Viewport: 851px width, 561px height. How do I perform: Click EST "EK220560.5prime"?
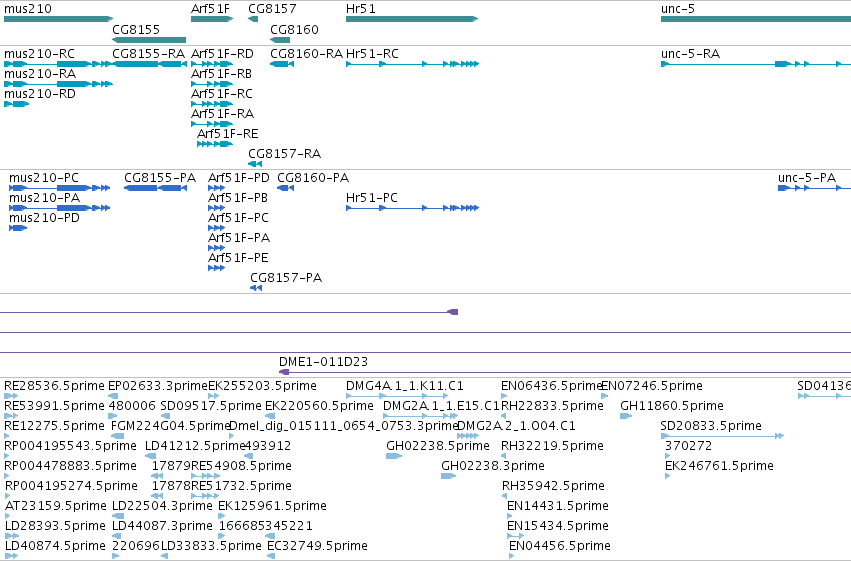[x=319, y=406]
